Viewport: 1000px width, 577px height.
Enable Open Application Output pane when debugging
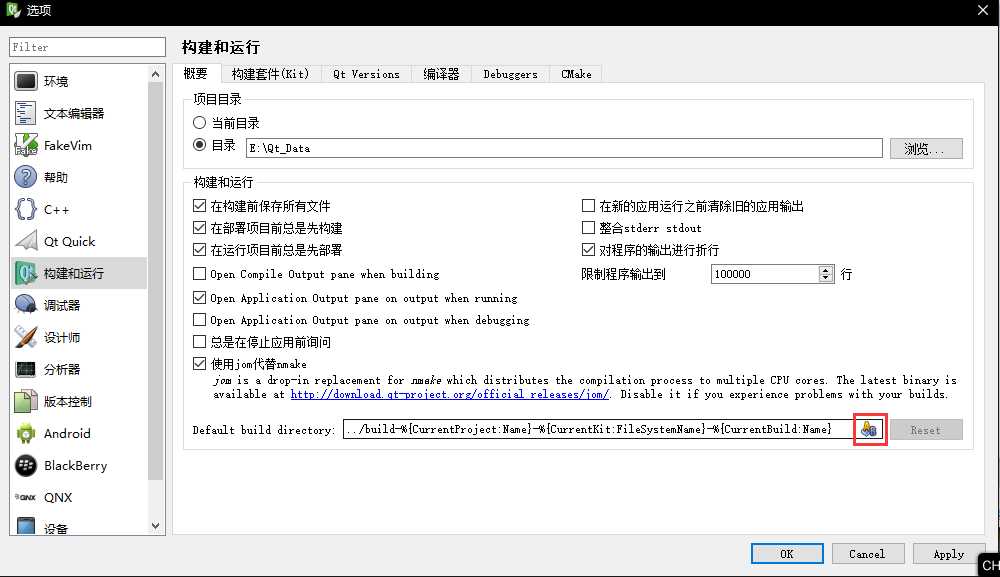200,319
